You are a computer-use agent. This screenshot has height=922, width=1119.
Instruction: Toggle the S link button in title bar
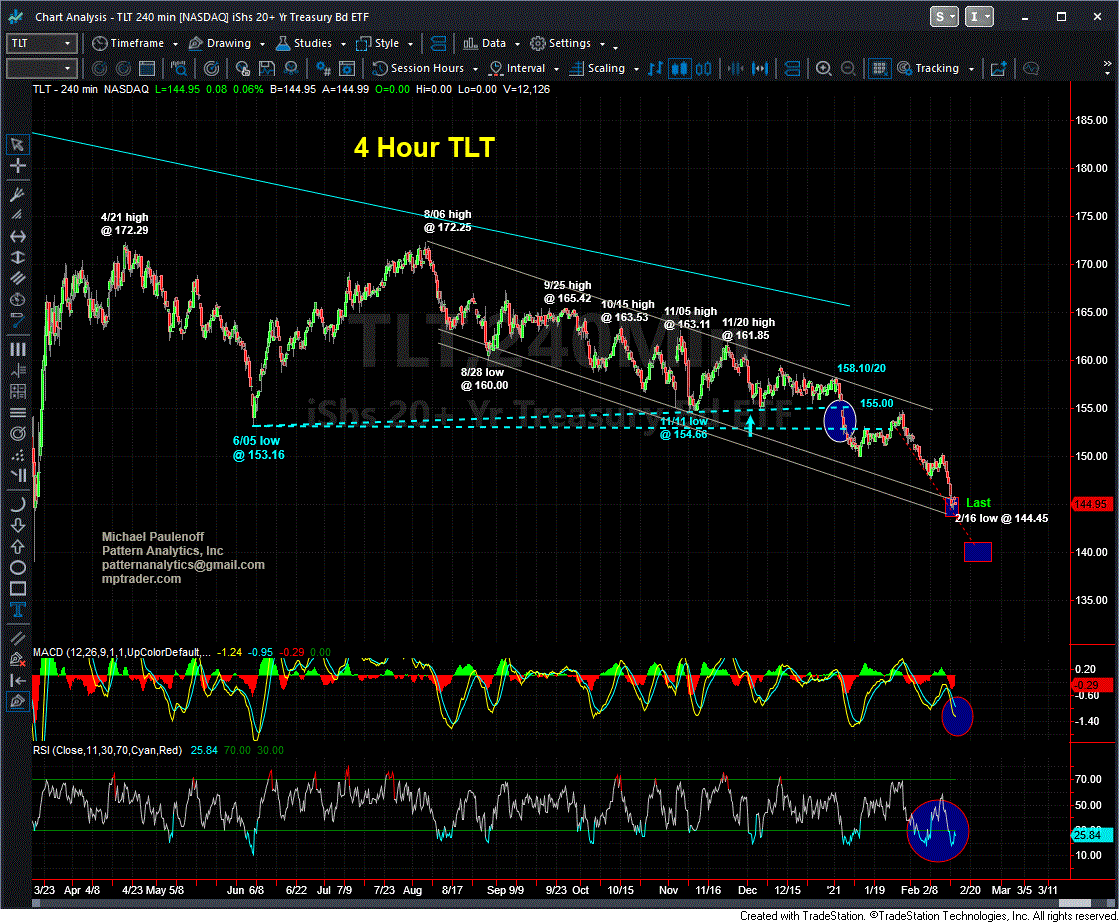(x=943, y=16)
